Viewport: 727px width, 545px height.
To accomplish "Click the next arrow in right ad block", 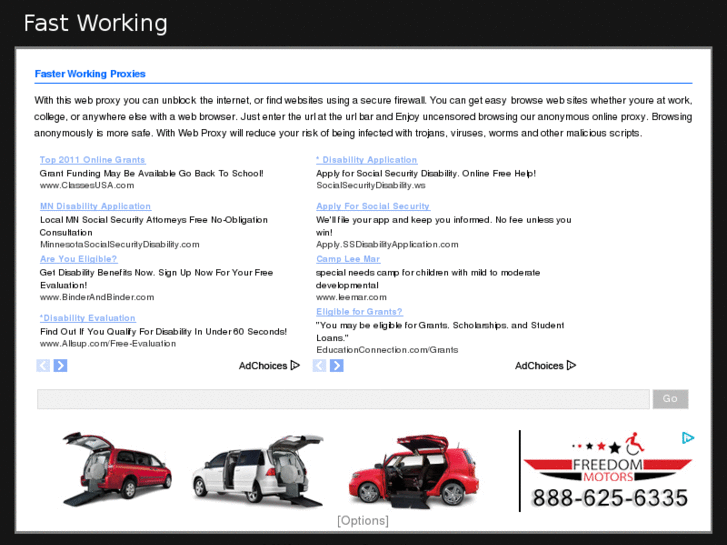I will pos(337,365).
